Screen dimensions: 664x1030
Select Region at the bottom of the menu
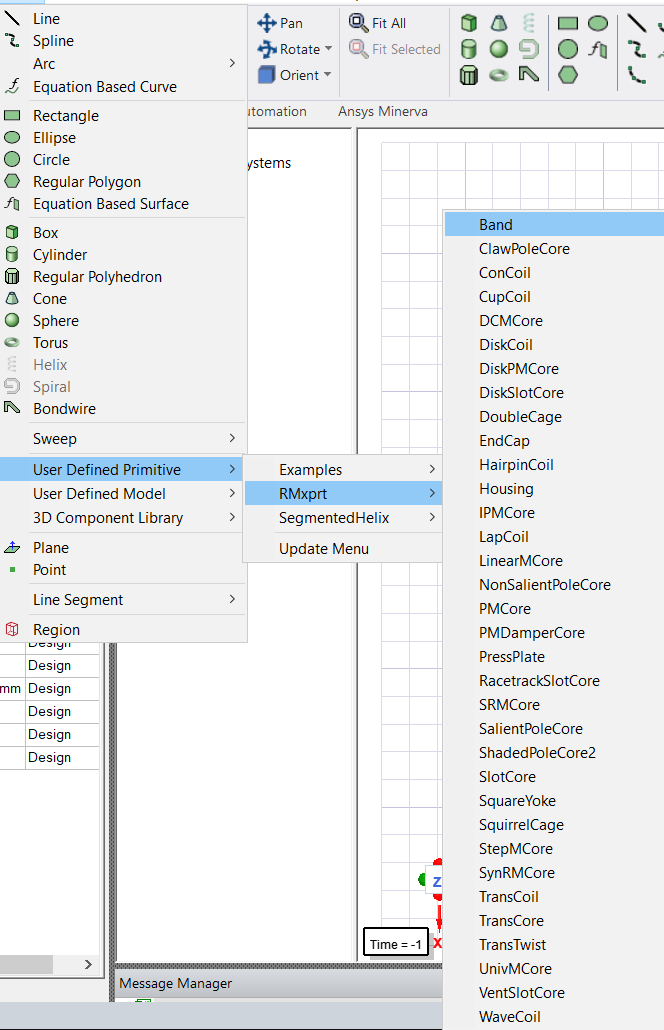pyautogui.click(x=56, y=630)
